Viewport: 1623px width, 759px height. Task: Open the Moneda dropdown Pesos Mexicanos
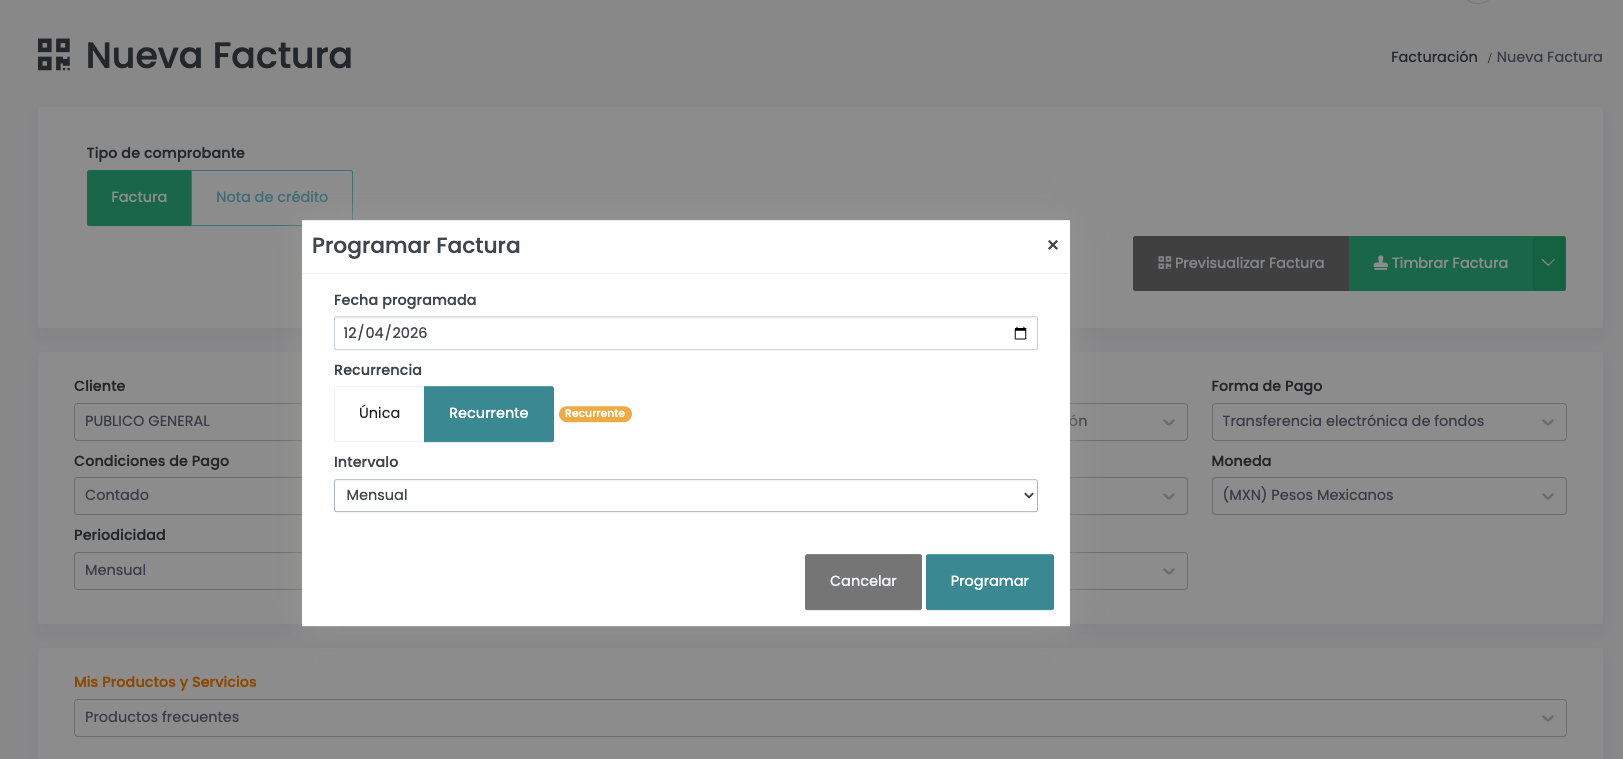tap(1389, 496)
